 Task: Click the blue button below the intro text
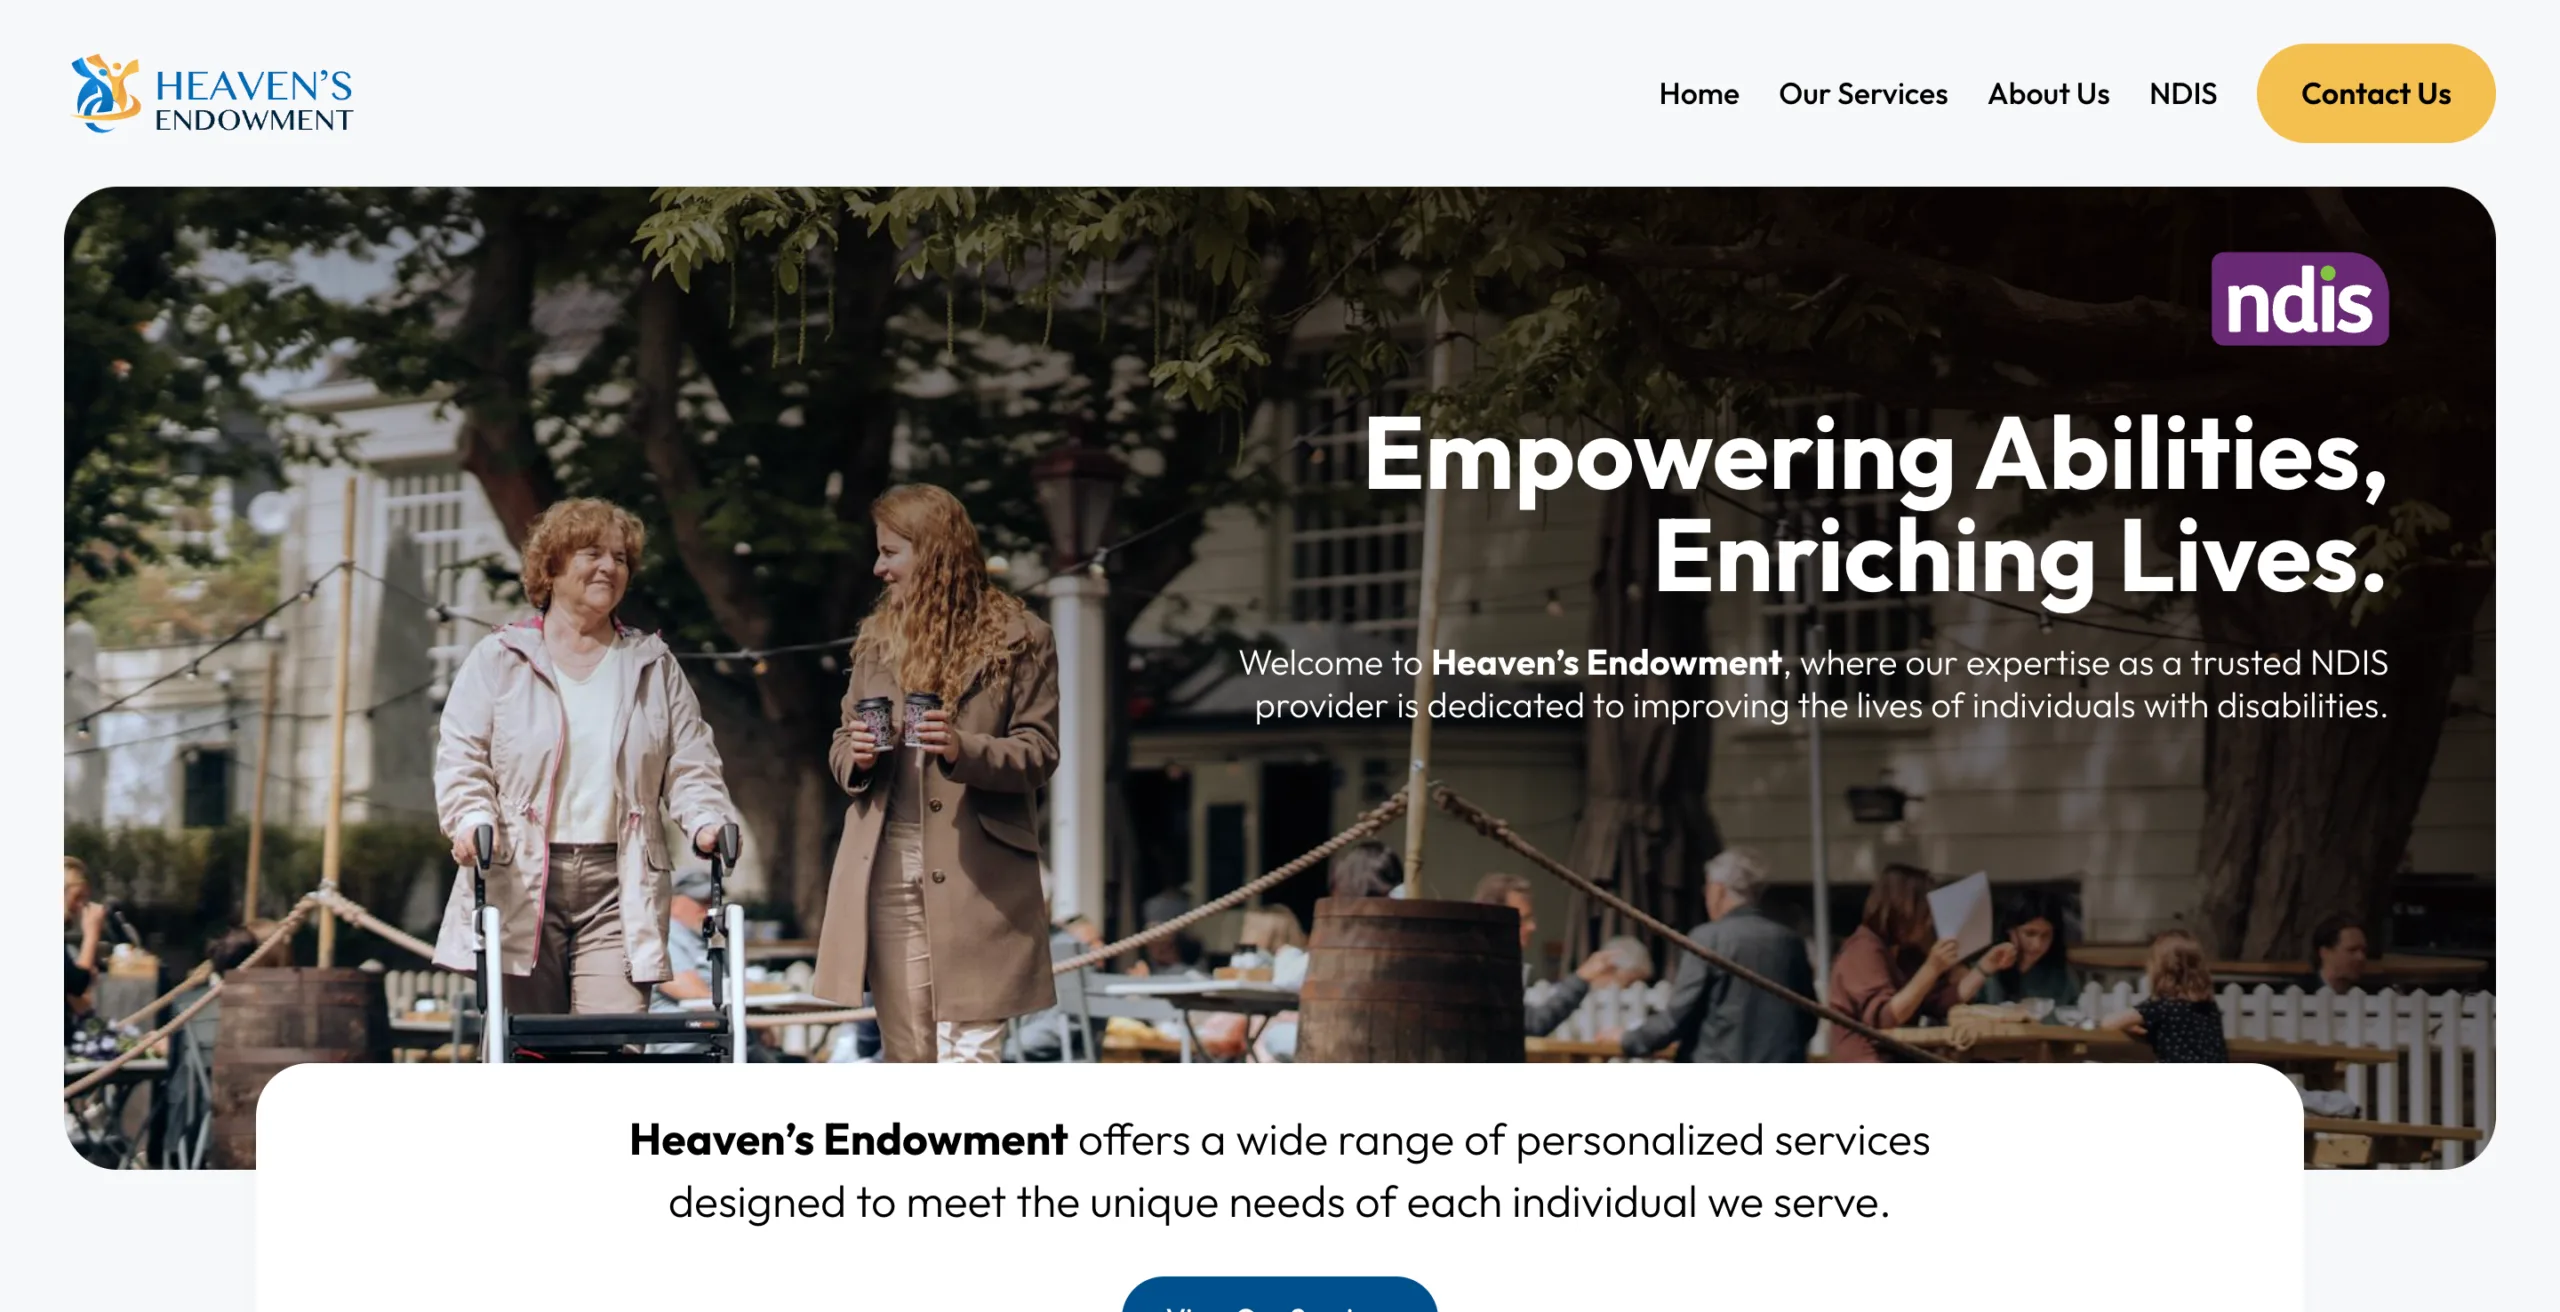tap(1279, 1294)
